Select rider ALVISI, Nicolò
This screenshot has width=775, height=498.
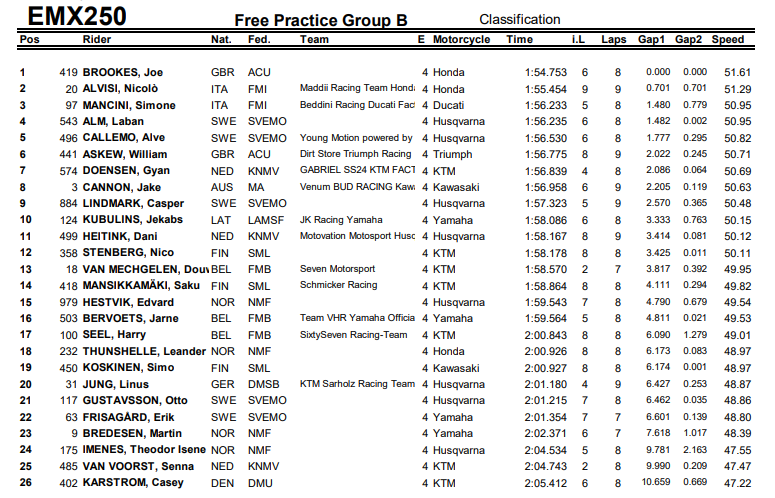point(120,89)
